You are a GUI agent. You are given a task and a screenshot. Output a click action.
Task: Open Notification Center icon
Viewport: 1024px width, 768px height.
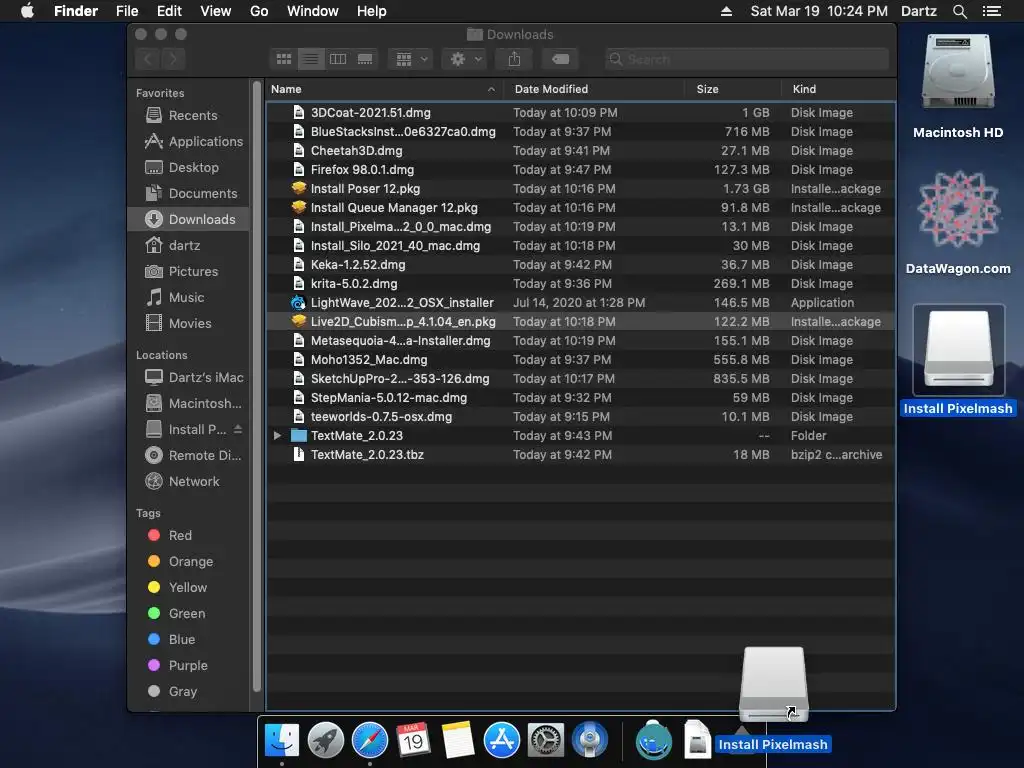click(x=991, y=11)
